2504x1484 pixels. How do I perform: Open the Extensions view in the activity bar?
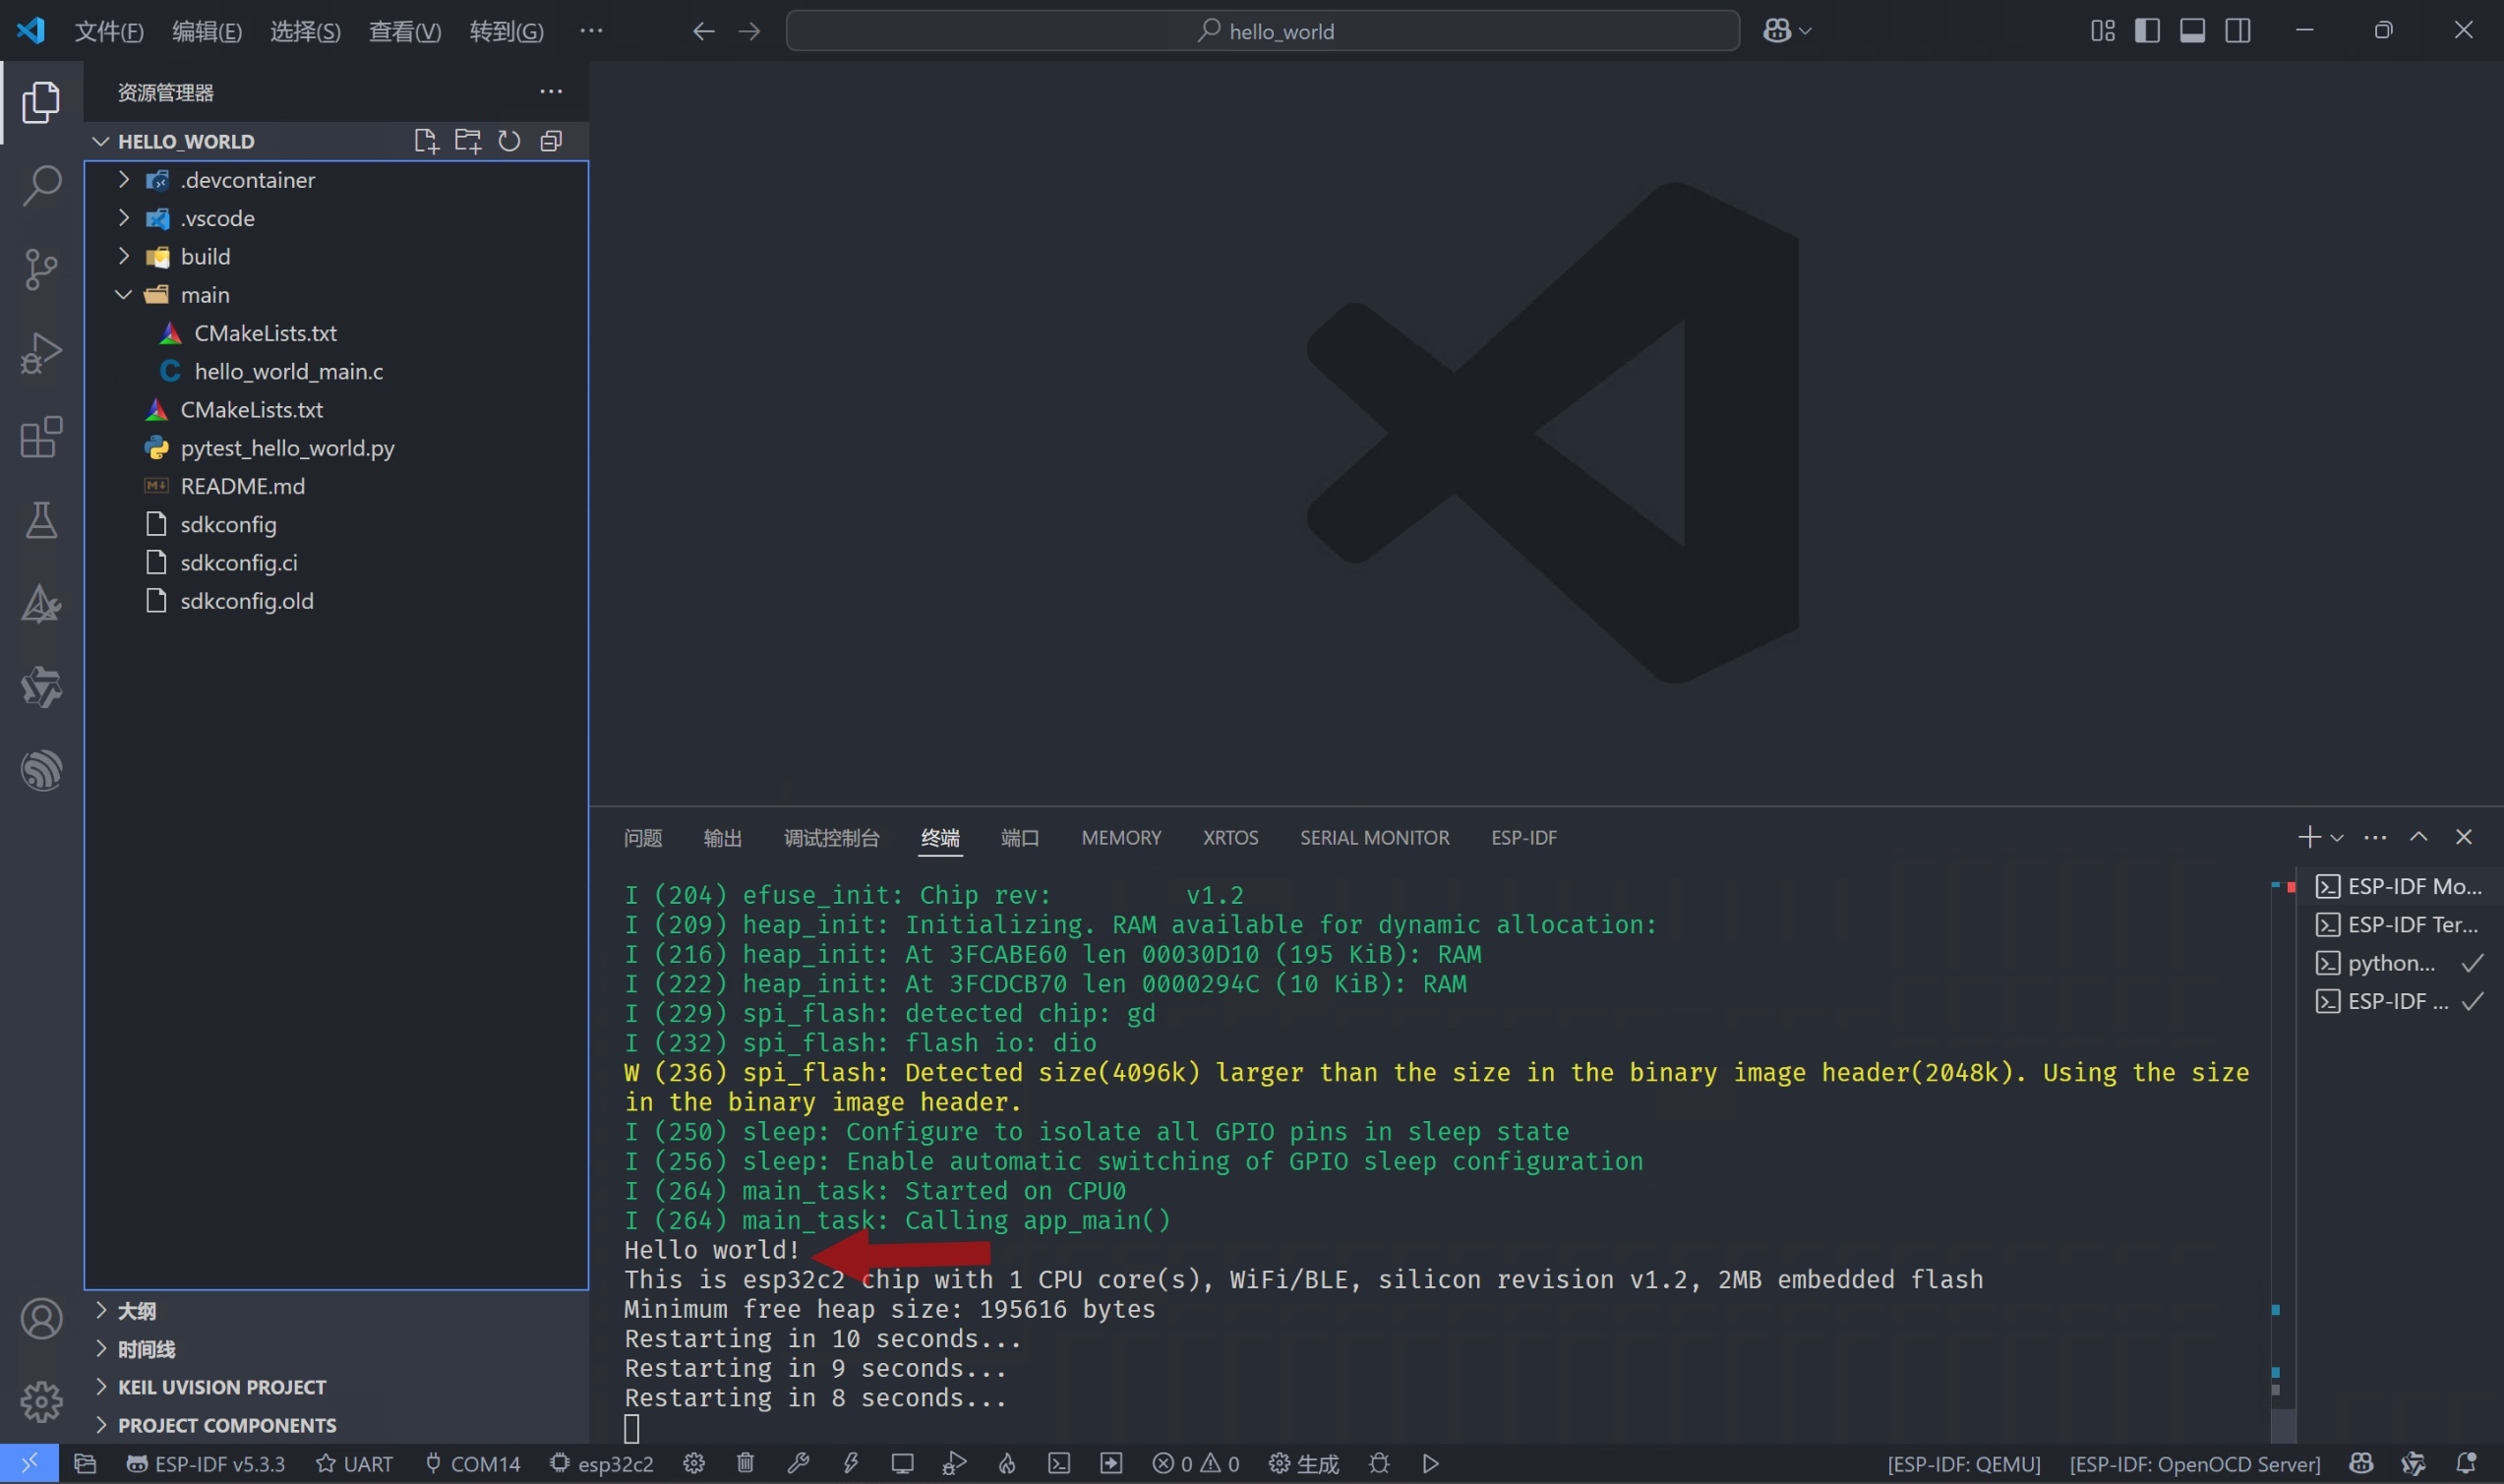(x=41, y=437)
